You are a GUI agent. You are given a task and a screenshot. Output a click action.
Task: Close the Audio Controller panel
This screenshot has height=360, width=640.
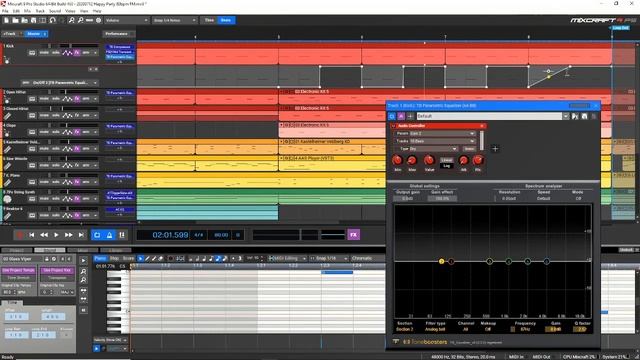(x=482, y=126)
